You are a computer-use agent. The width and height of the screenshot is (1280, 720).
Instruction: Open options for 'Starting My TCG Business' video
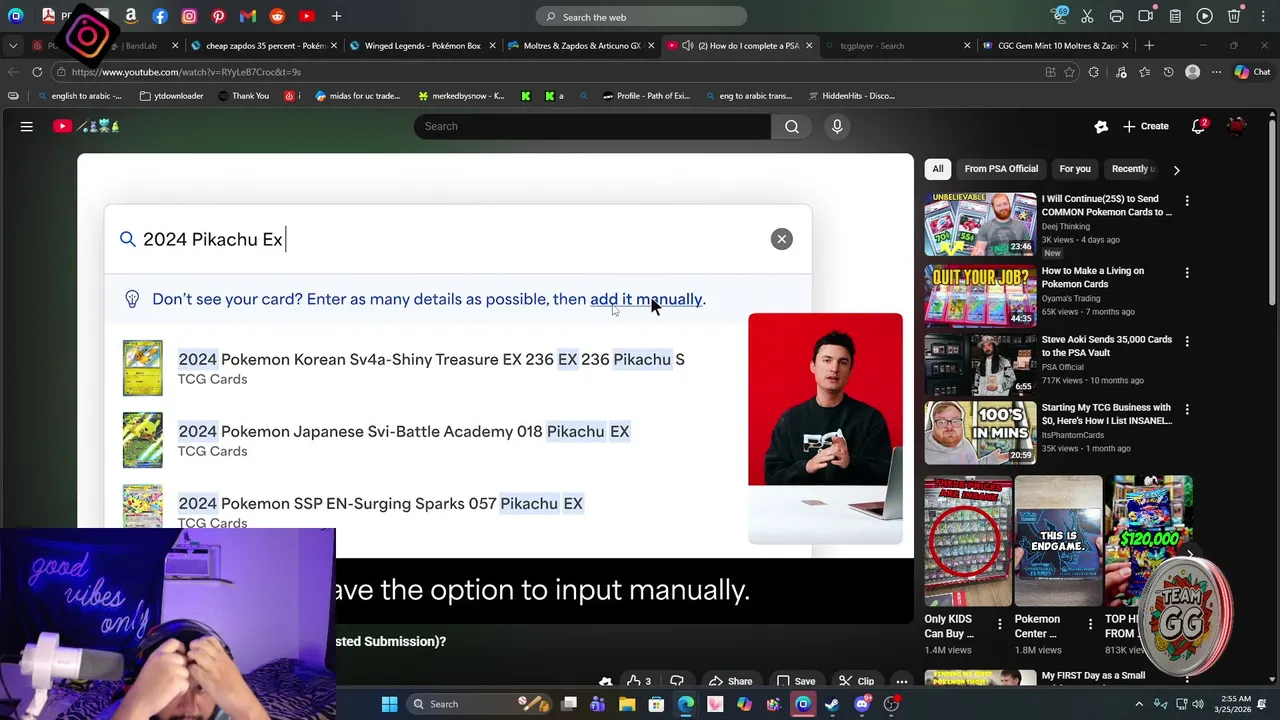click(x=1187, y=409)
